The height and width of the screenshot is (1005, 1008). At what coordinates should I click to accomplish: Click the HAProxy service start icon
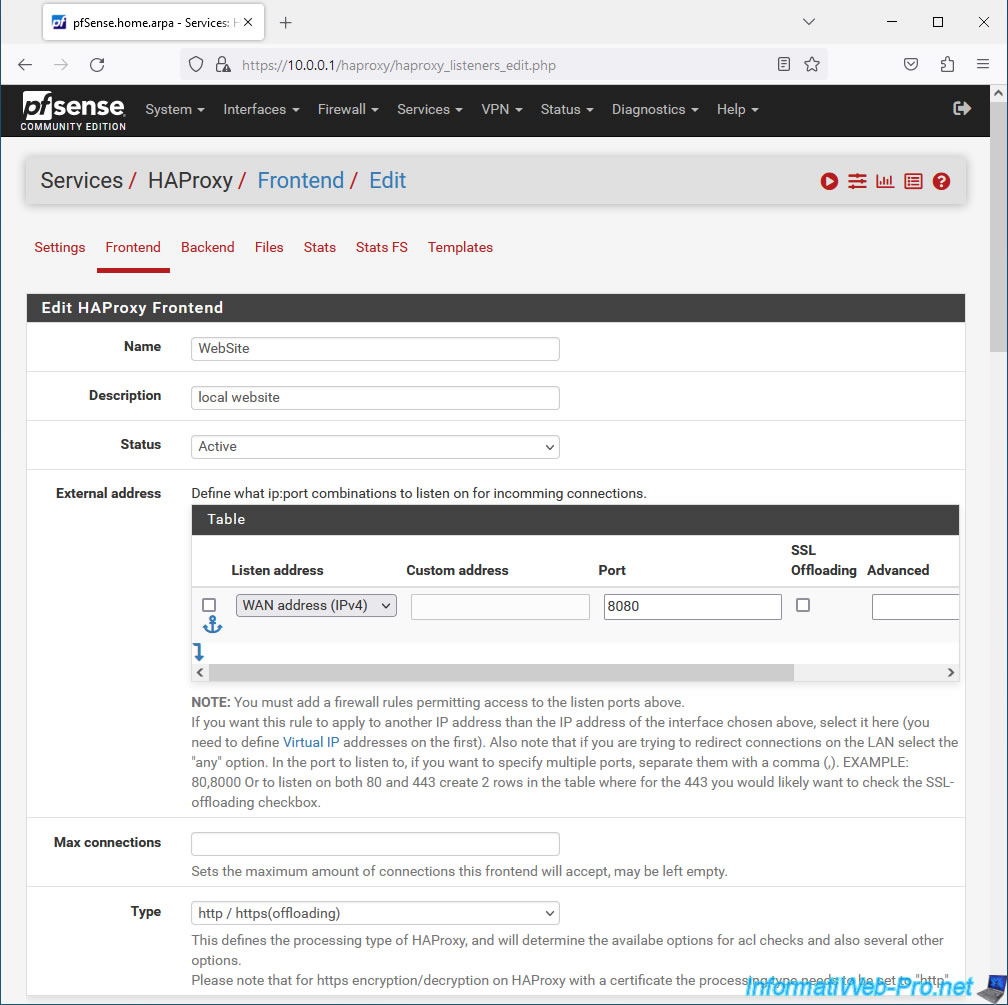tap(829, 181)
